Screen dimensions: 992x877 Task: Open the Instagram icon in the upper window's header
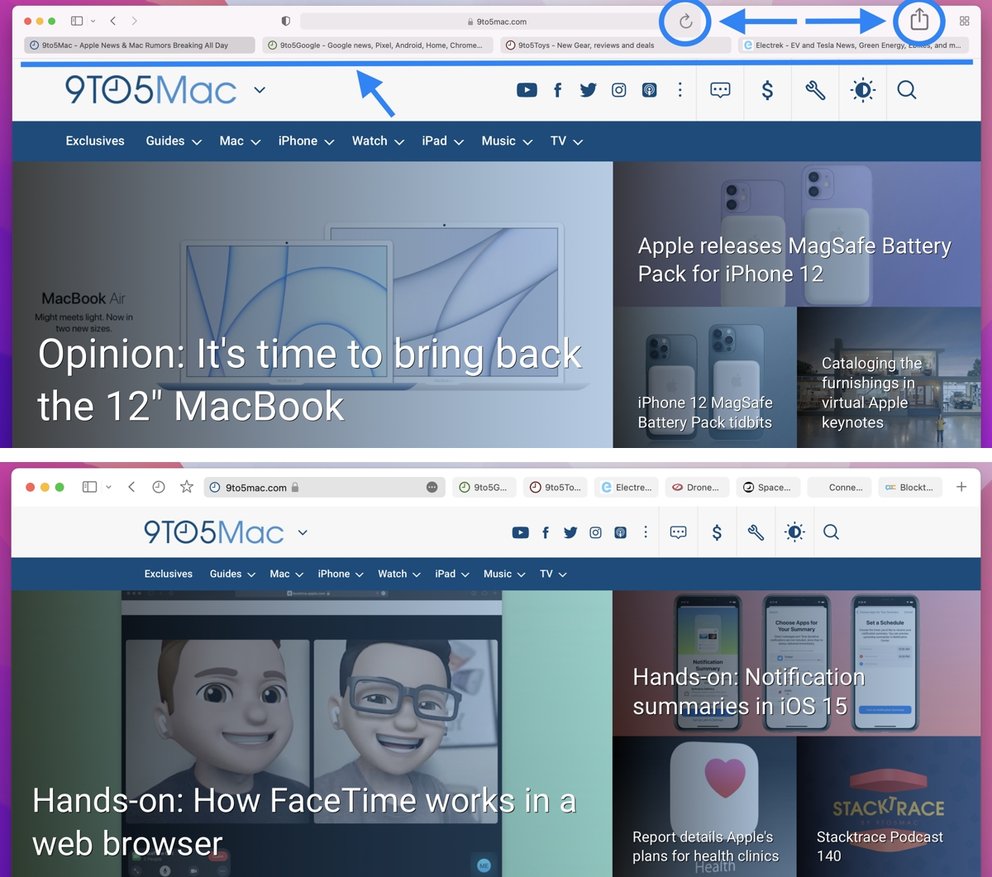pos(619,90)
